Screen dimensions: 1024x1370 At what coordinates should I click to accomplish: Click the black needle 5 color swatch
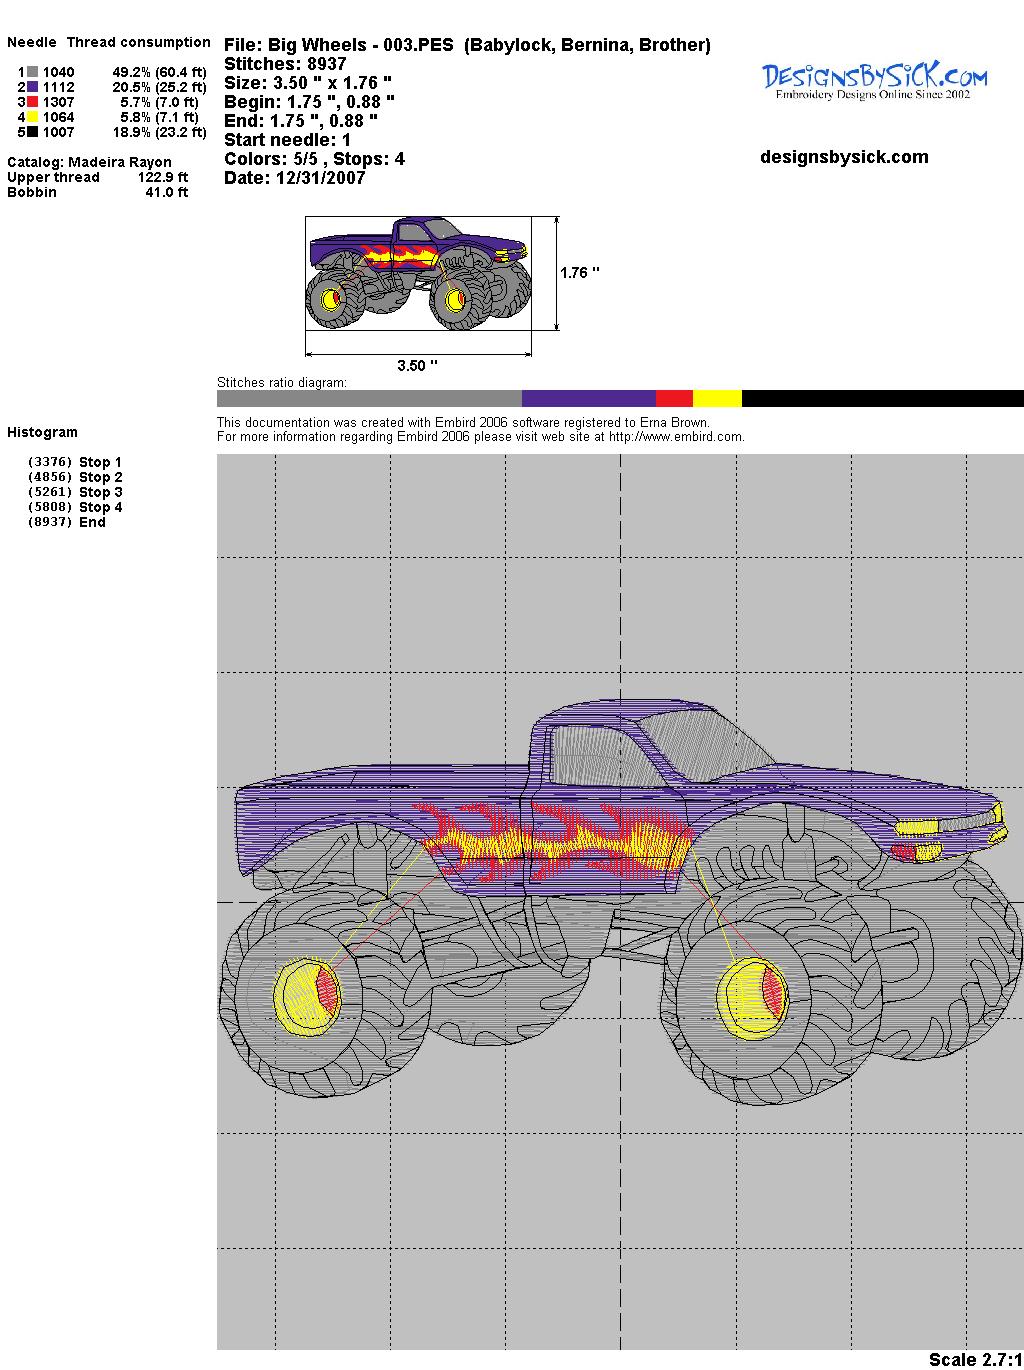(33, 132)
